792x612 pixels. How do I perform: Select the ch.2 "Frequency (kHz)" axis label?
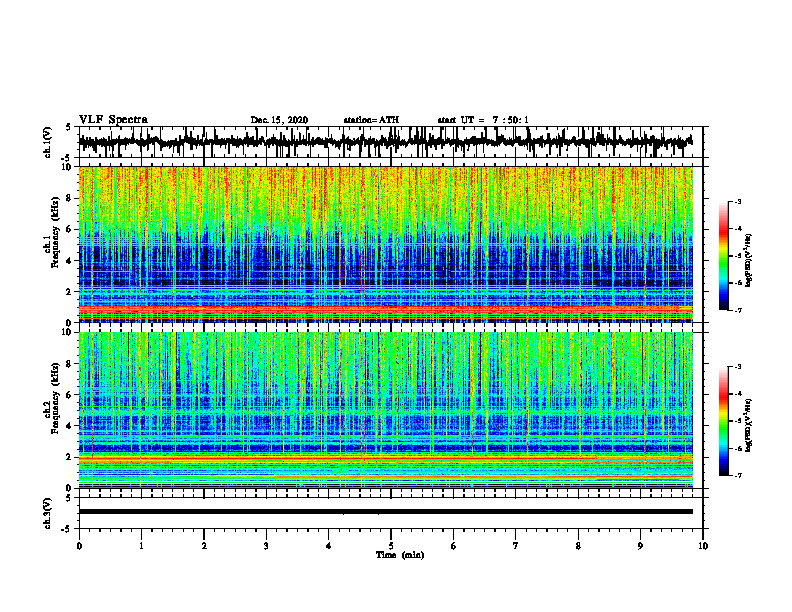55,398
